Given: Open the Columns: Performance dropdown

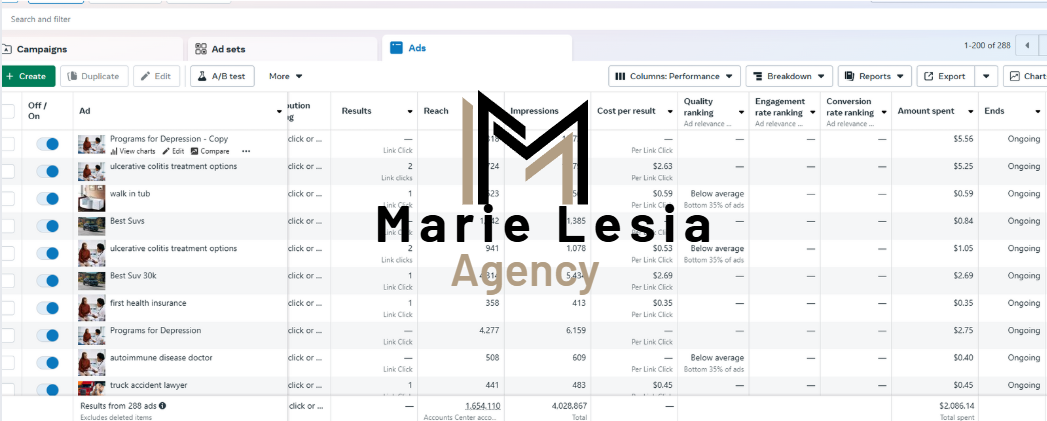Looking at the screenshot, I should point(674,76).
